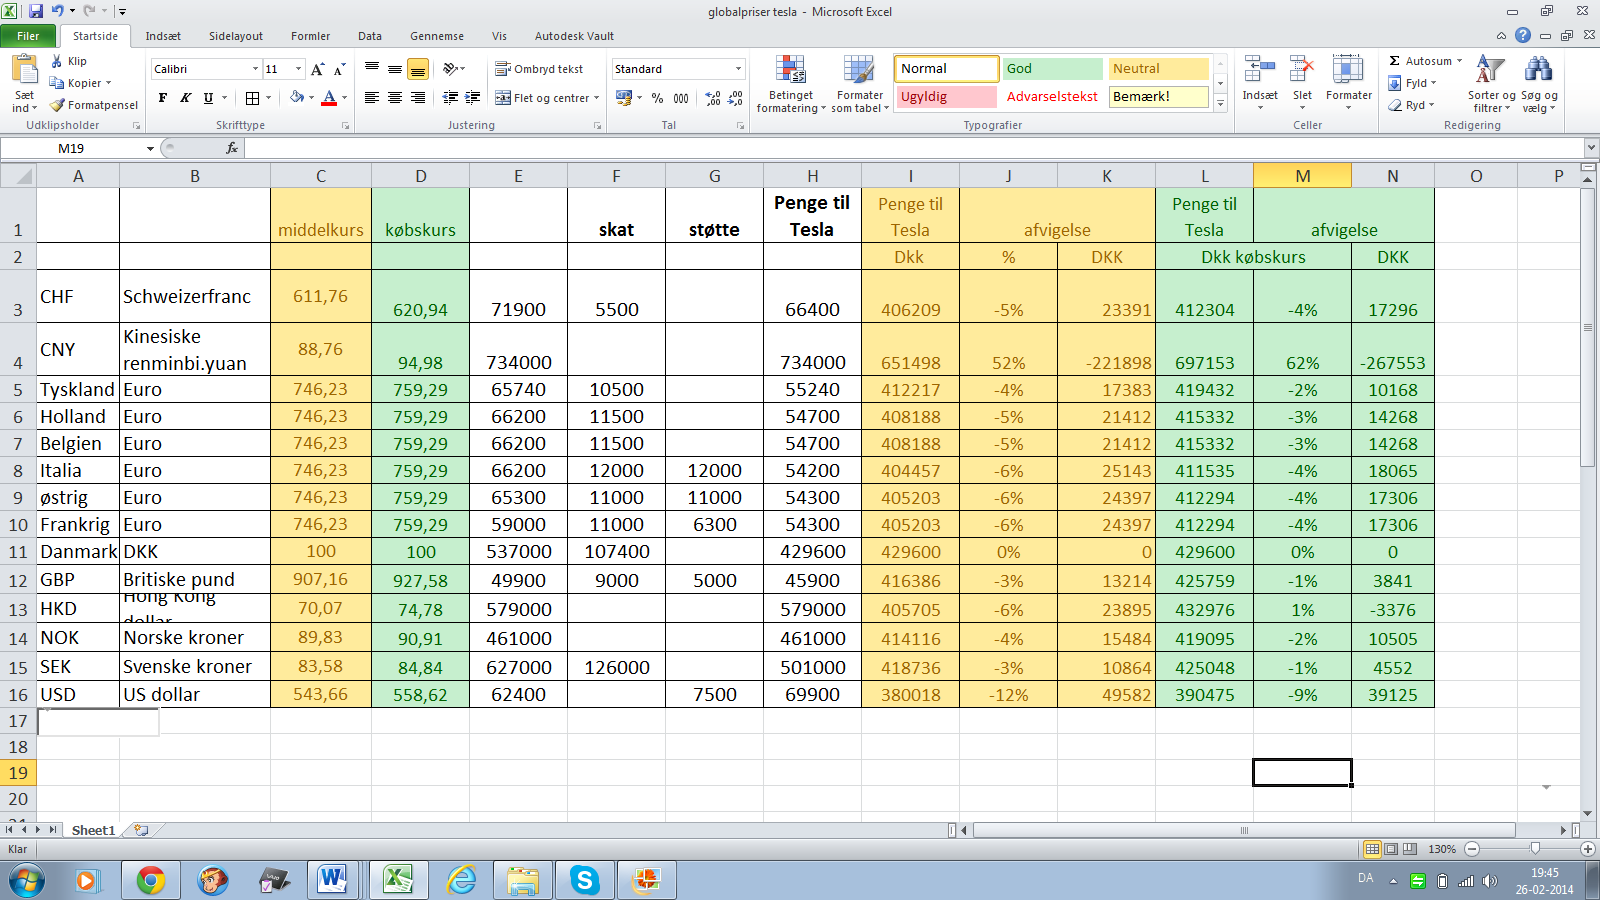The width and height of the screenshot is (1600, 900).
Task: Click the zoom slider handle
Action: pyautogui.click(x=1535, y=849)
